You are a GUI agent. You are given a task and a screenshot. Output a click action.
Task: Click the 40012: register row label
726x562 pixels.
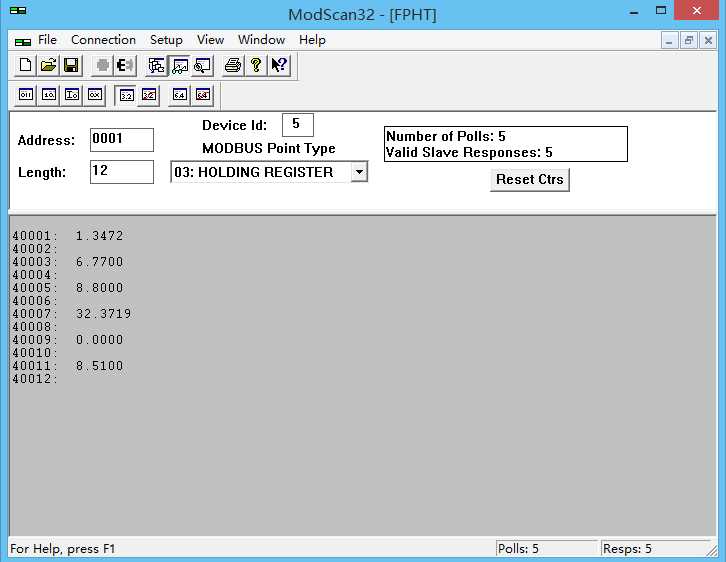(x=35, y=379)
